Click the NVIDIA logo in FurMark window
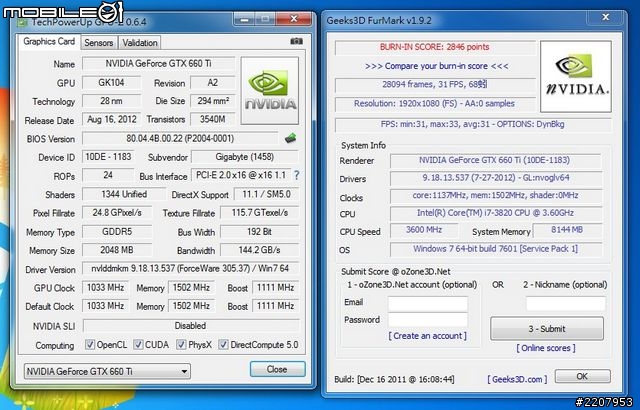Image resolution: width=640 pixels, height=410 pixels. click(576, 76)
